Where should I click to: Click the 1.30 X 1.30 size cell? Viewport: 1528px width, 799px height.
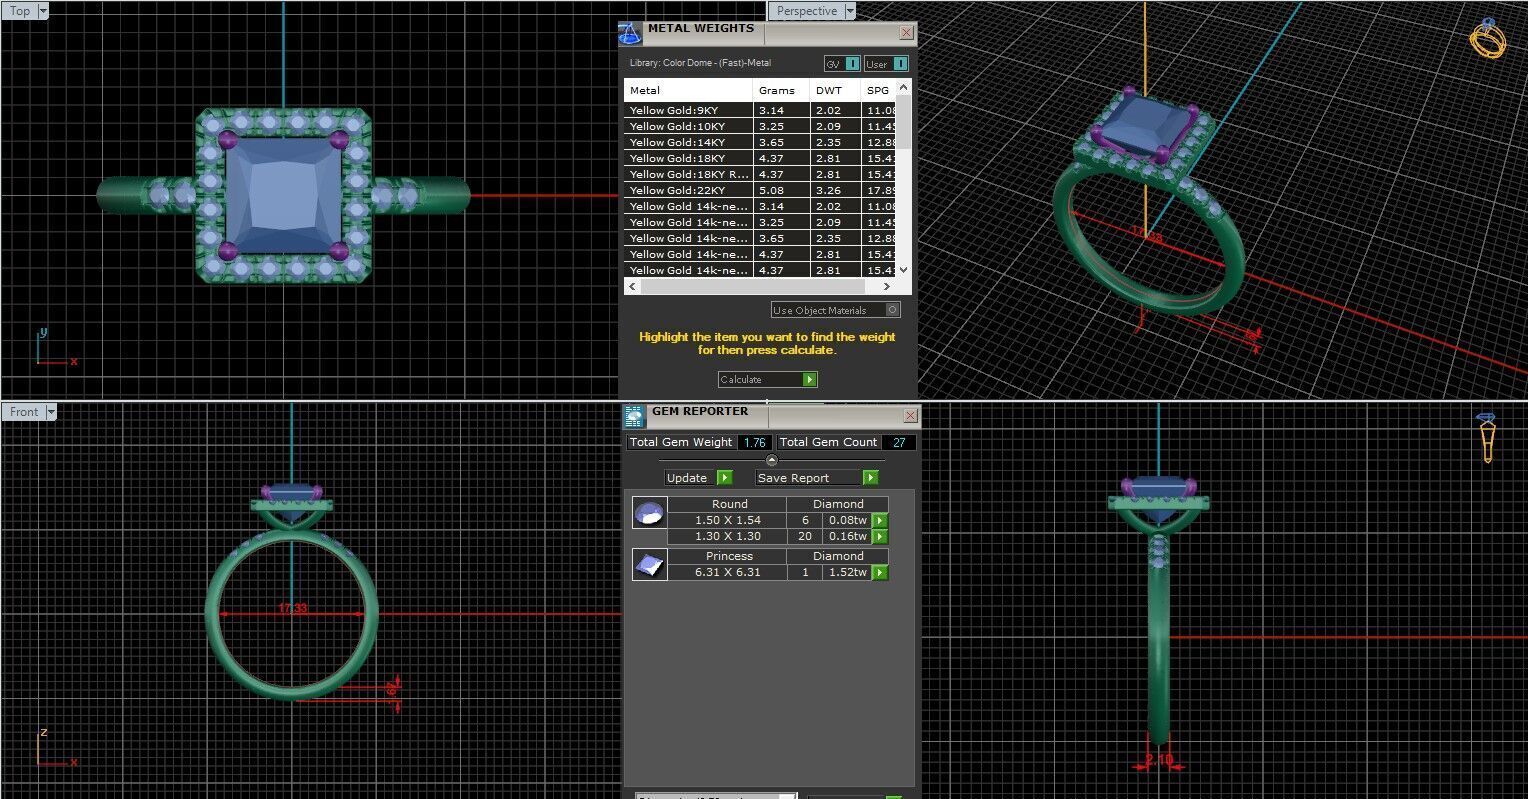(x=728, y=536)
